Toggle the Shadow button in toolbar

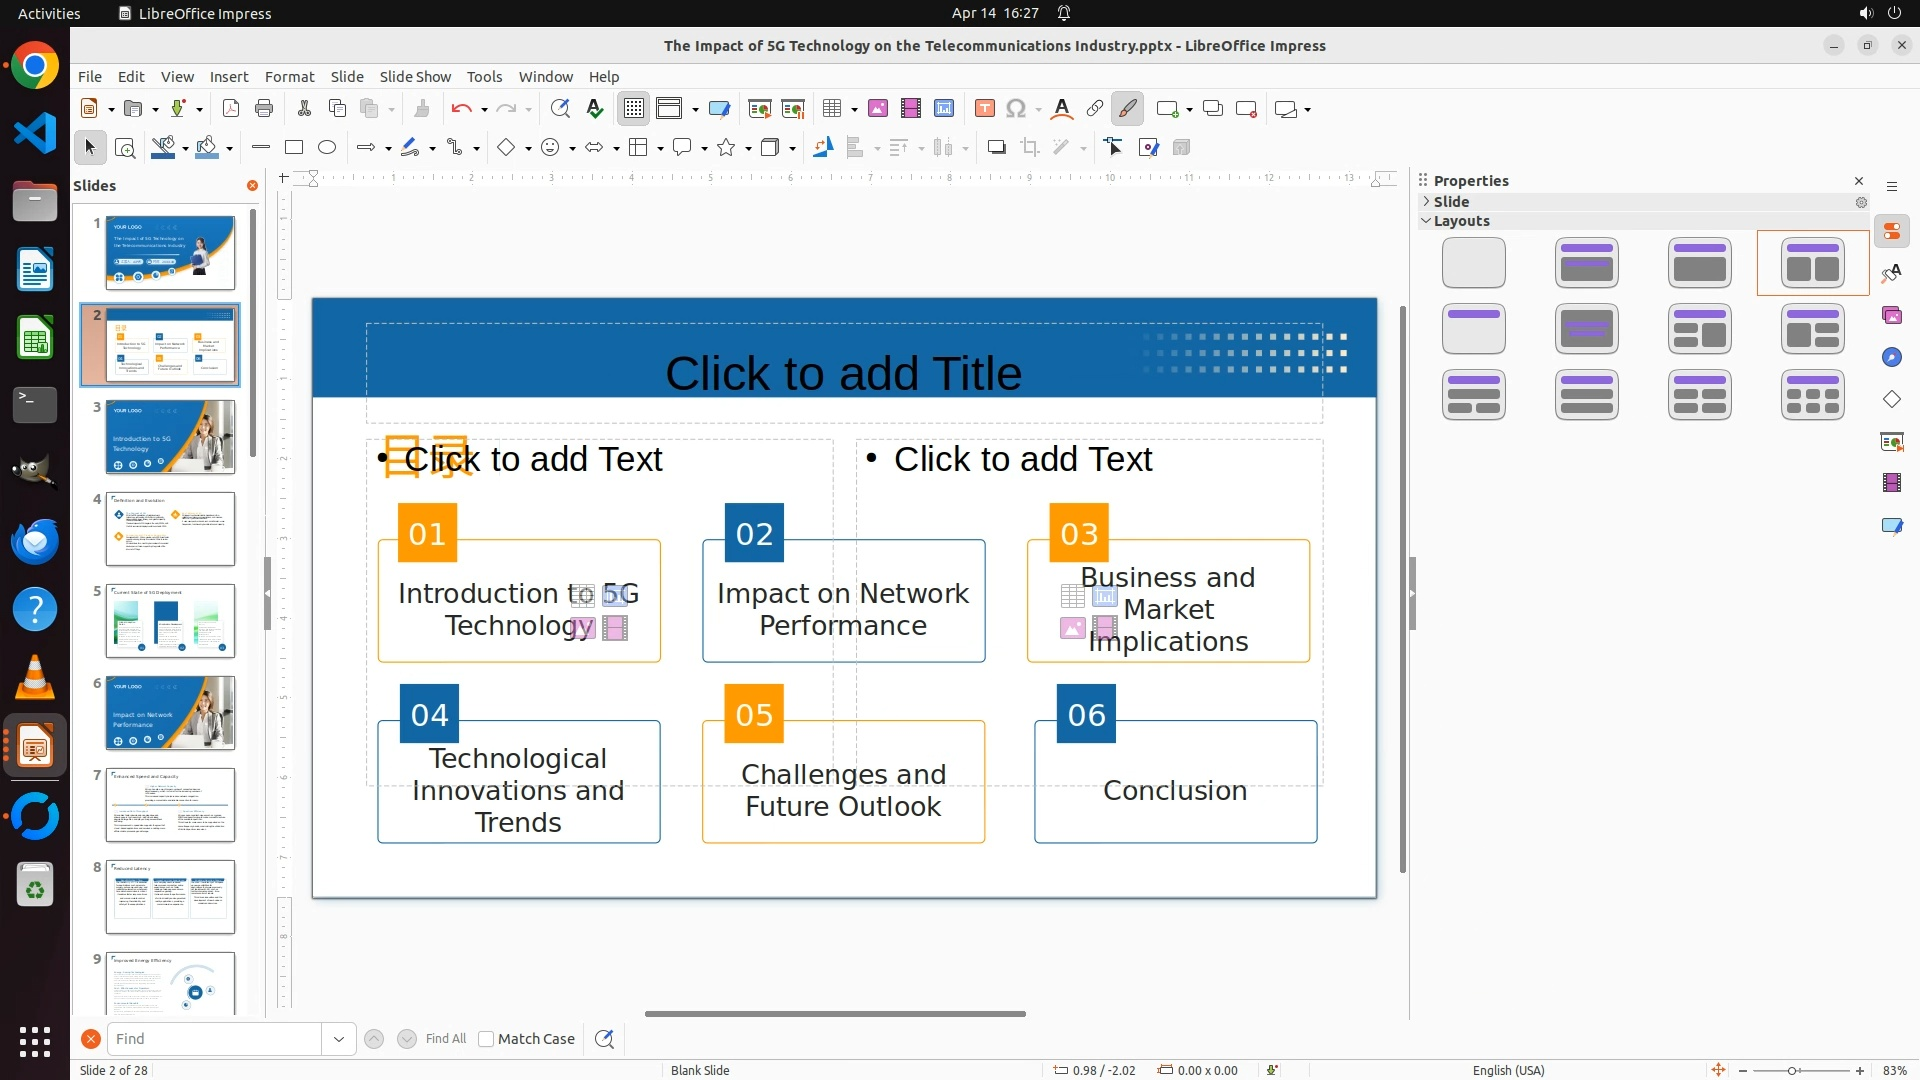pos(996,148)
